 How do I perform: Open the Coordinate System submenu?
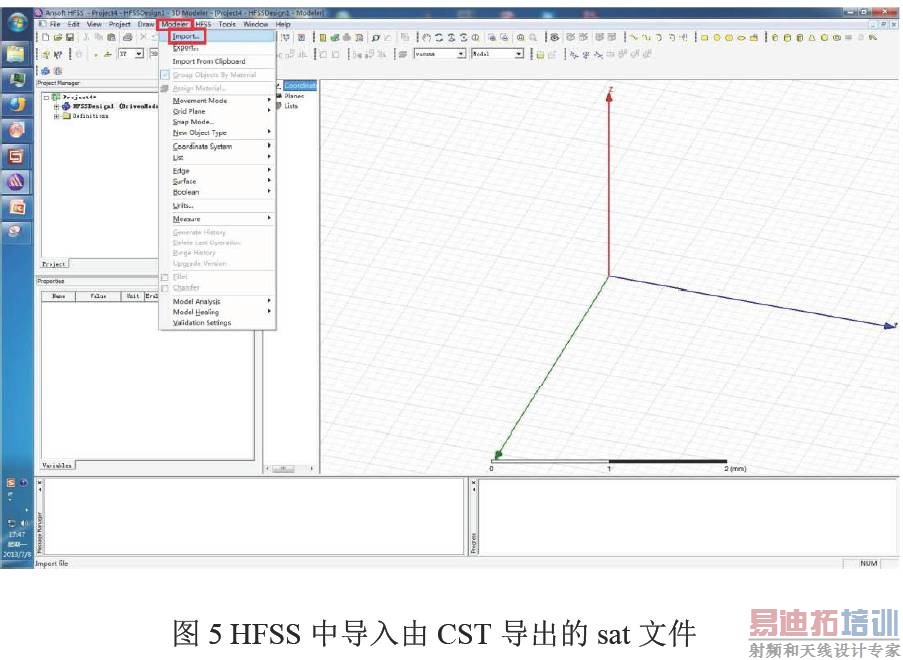pyautogui.click(x=218, y=146)
